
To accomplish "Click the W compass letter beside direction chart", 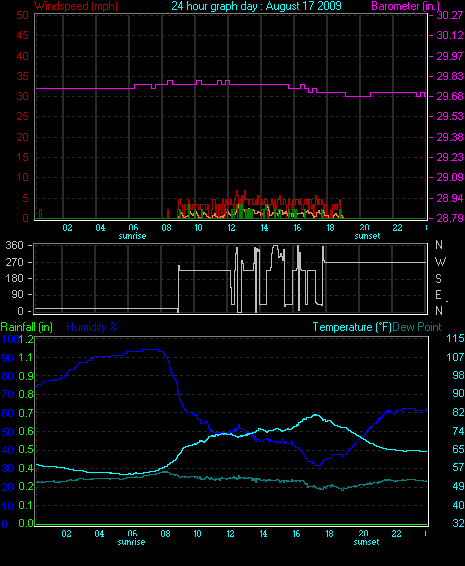I will coord(440,261).
